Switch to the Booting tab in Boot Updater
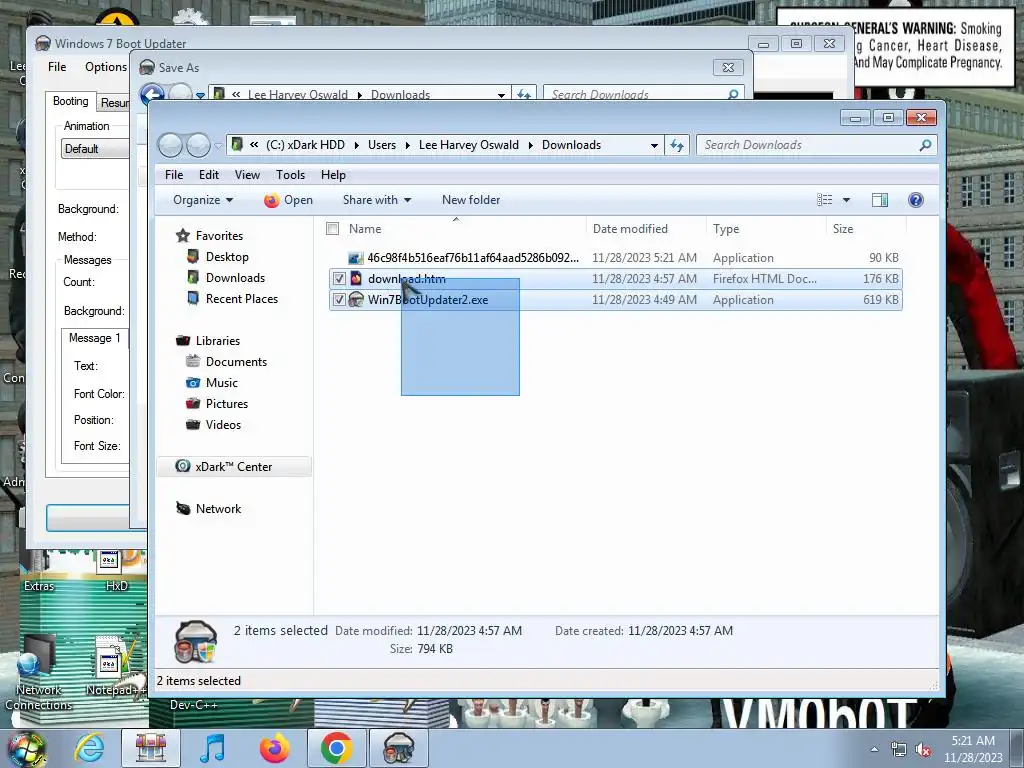The width and height of the screenshot is (1024, 768). [71, 101]
